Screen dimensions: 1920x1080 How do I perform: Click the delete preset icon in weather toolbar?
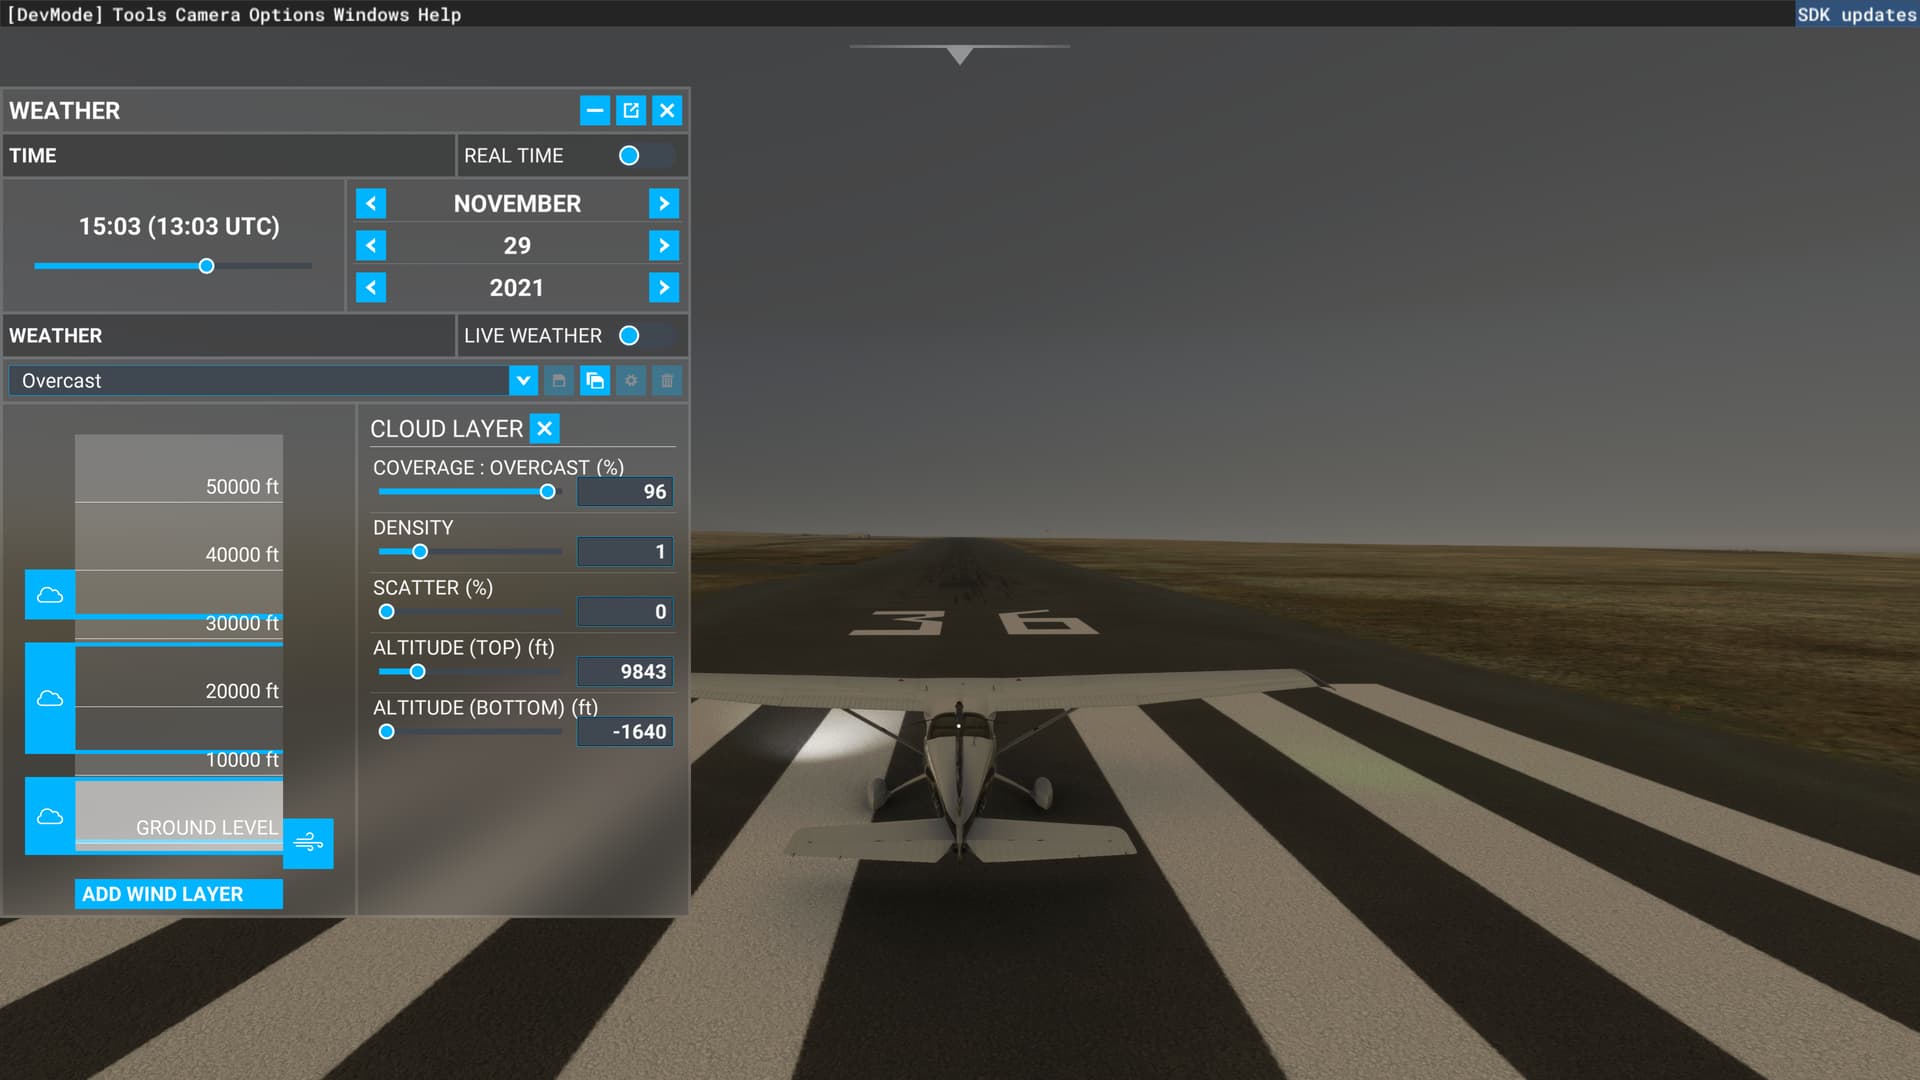pos(667,380)
